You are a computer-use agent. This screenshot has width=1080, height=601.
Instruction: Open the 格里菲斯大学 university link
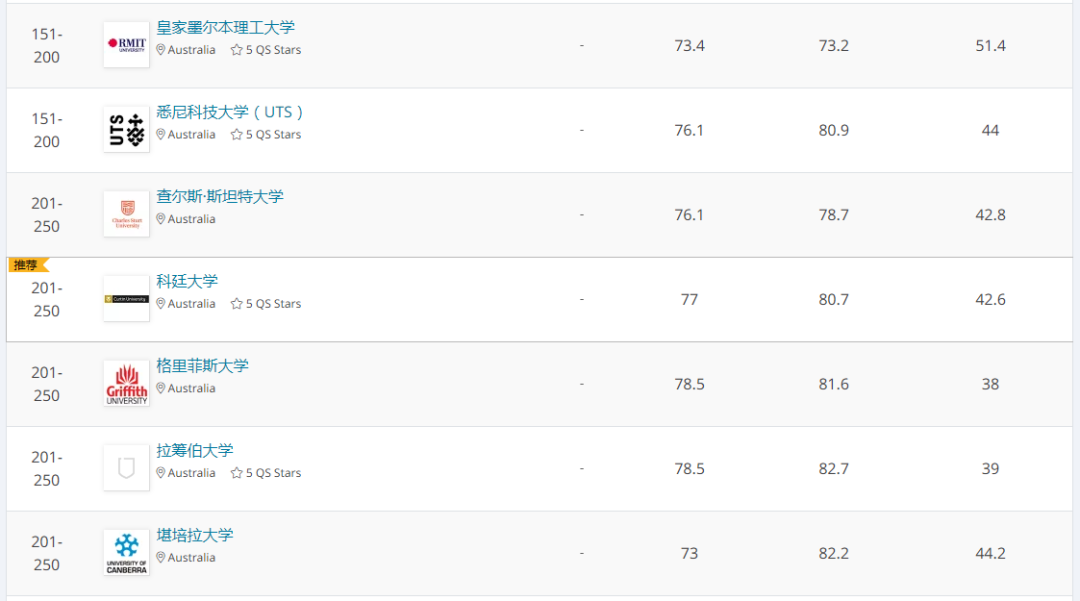[203, 366]
